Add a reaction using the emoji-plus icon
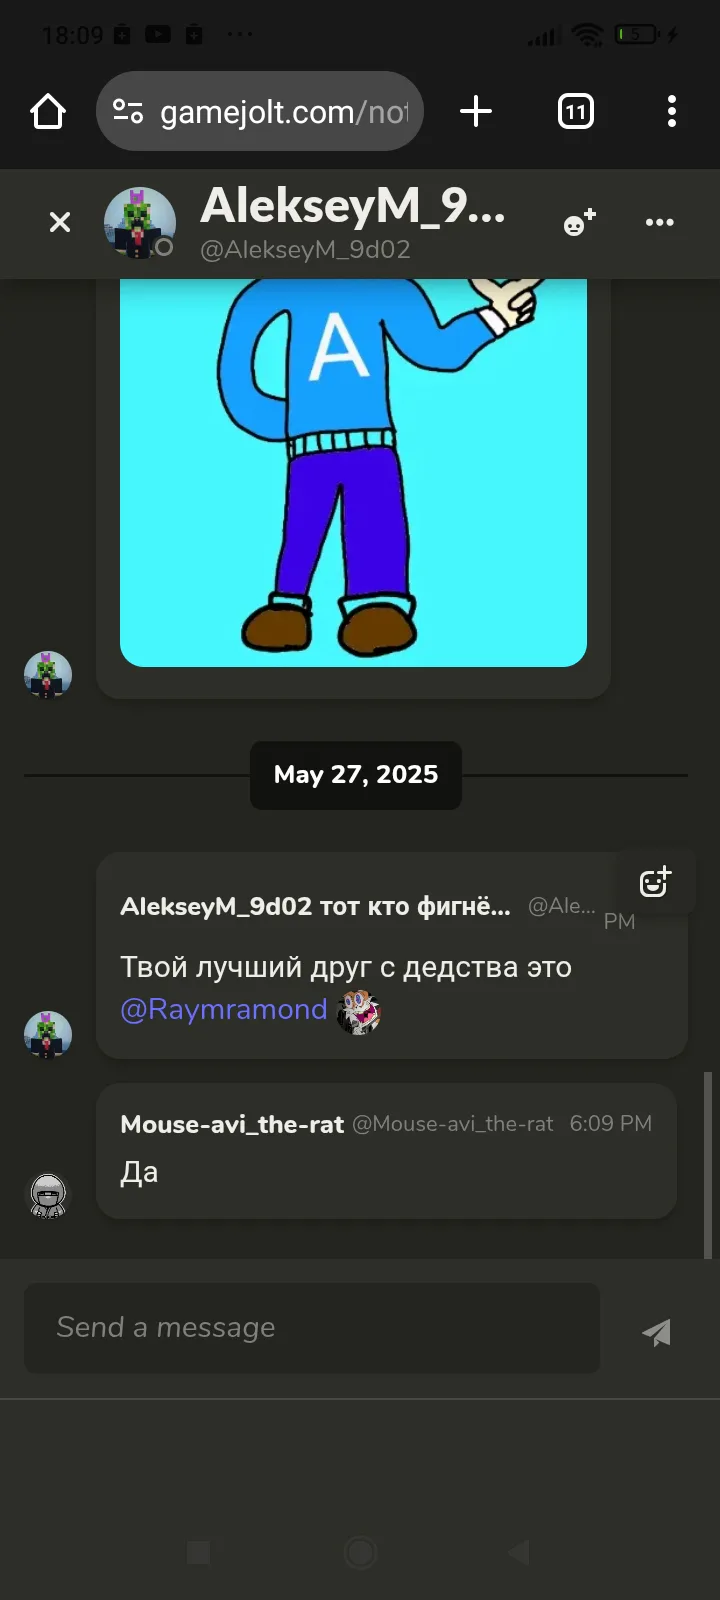The height and width of the screenshot is (1600, 720). [x=655, y=882]
